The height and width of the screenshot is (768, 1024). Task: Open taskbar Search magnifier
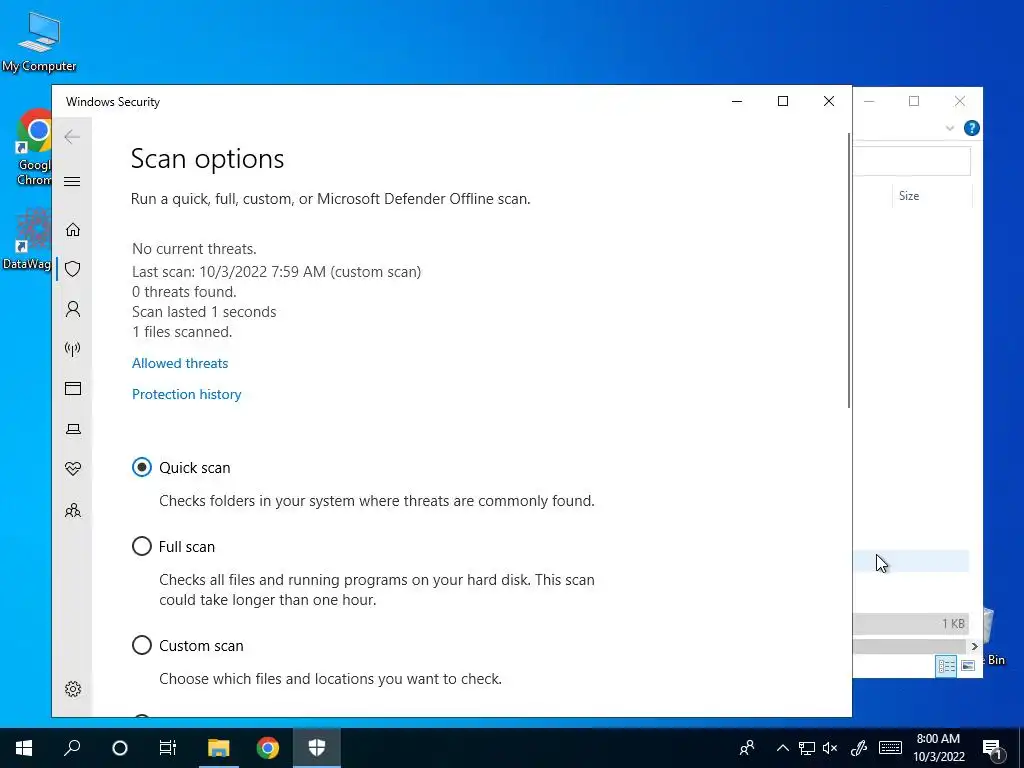pyautogui.click(x=72, y=748)
